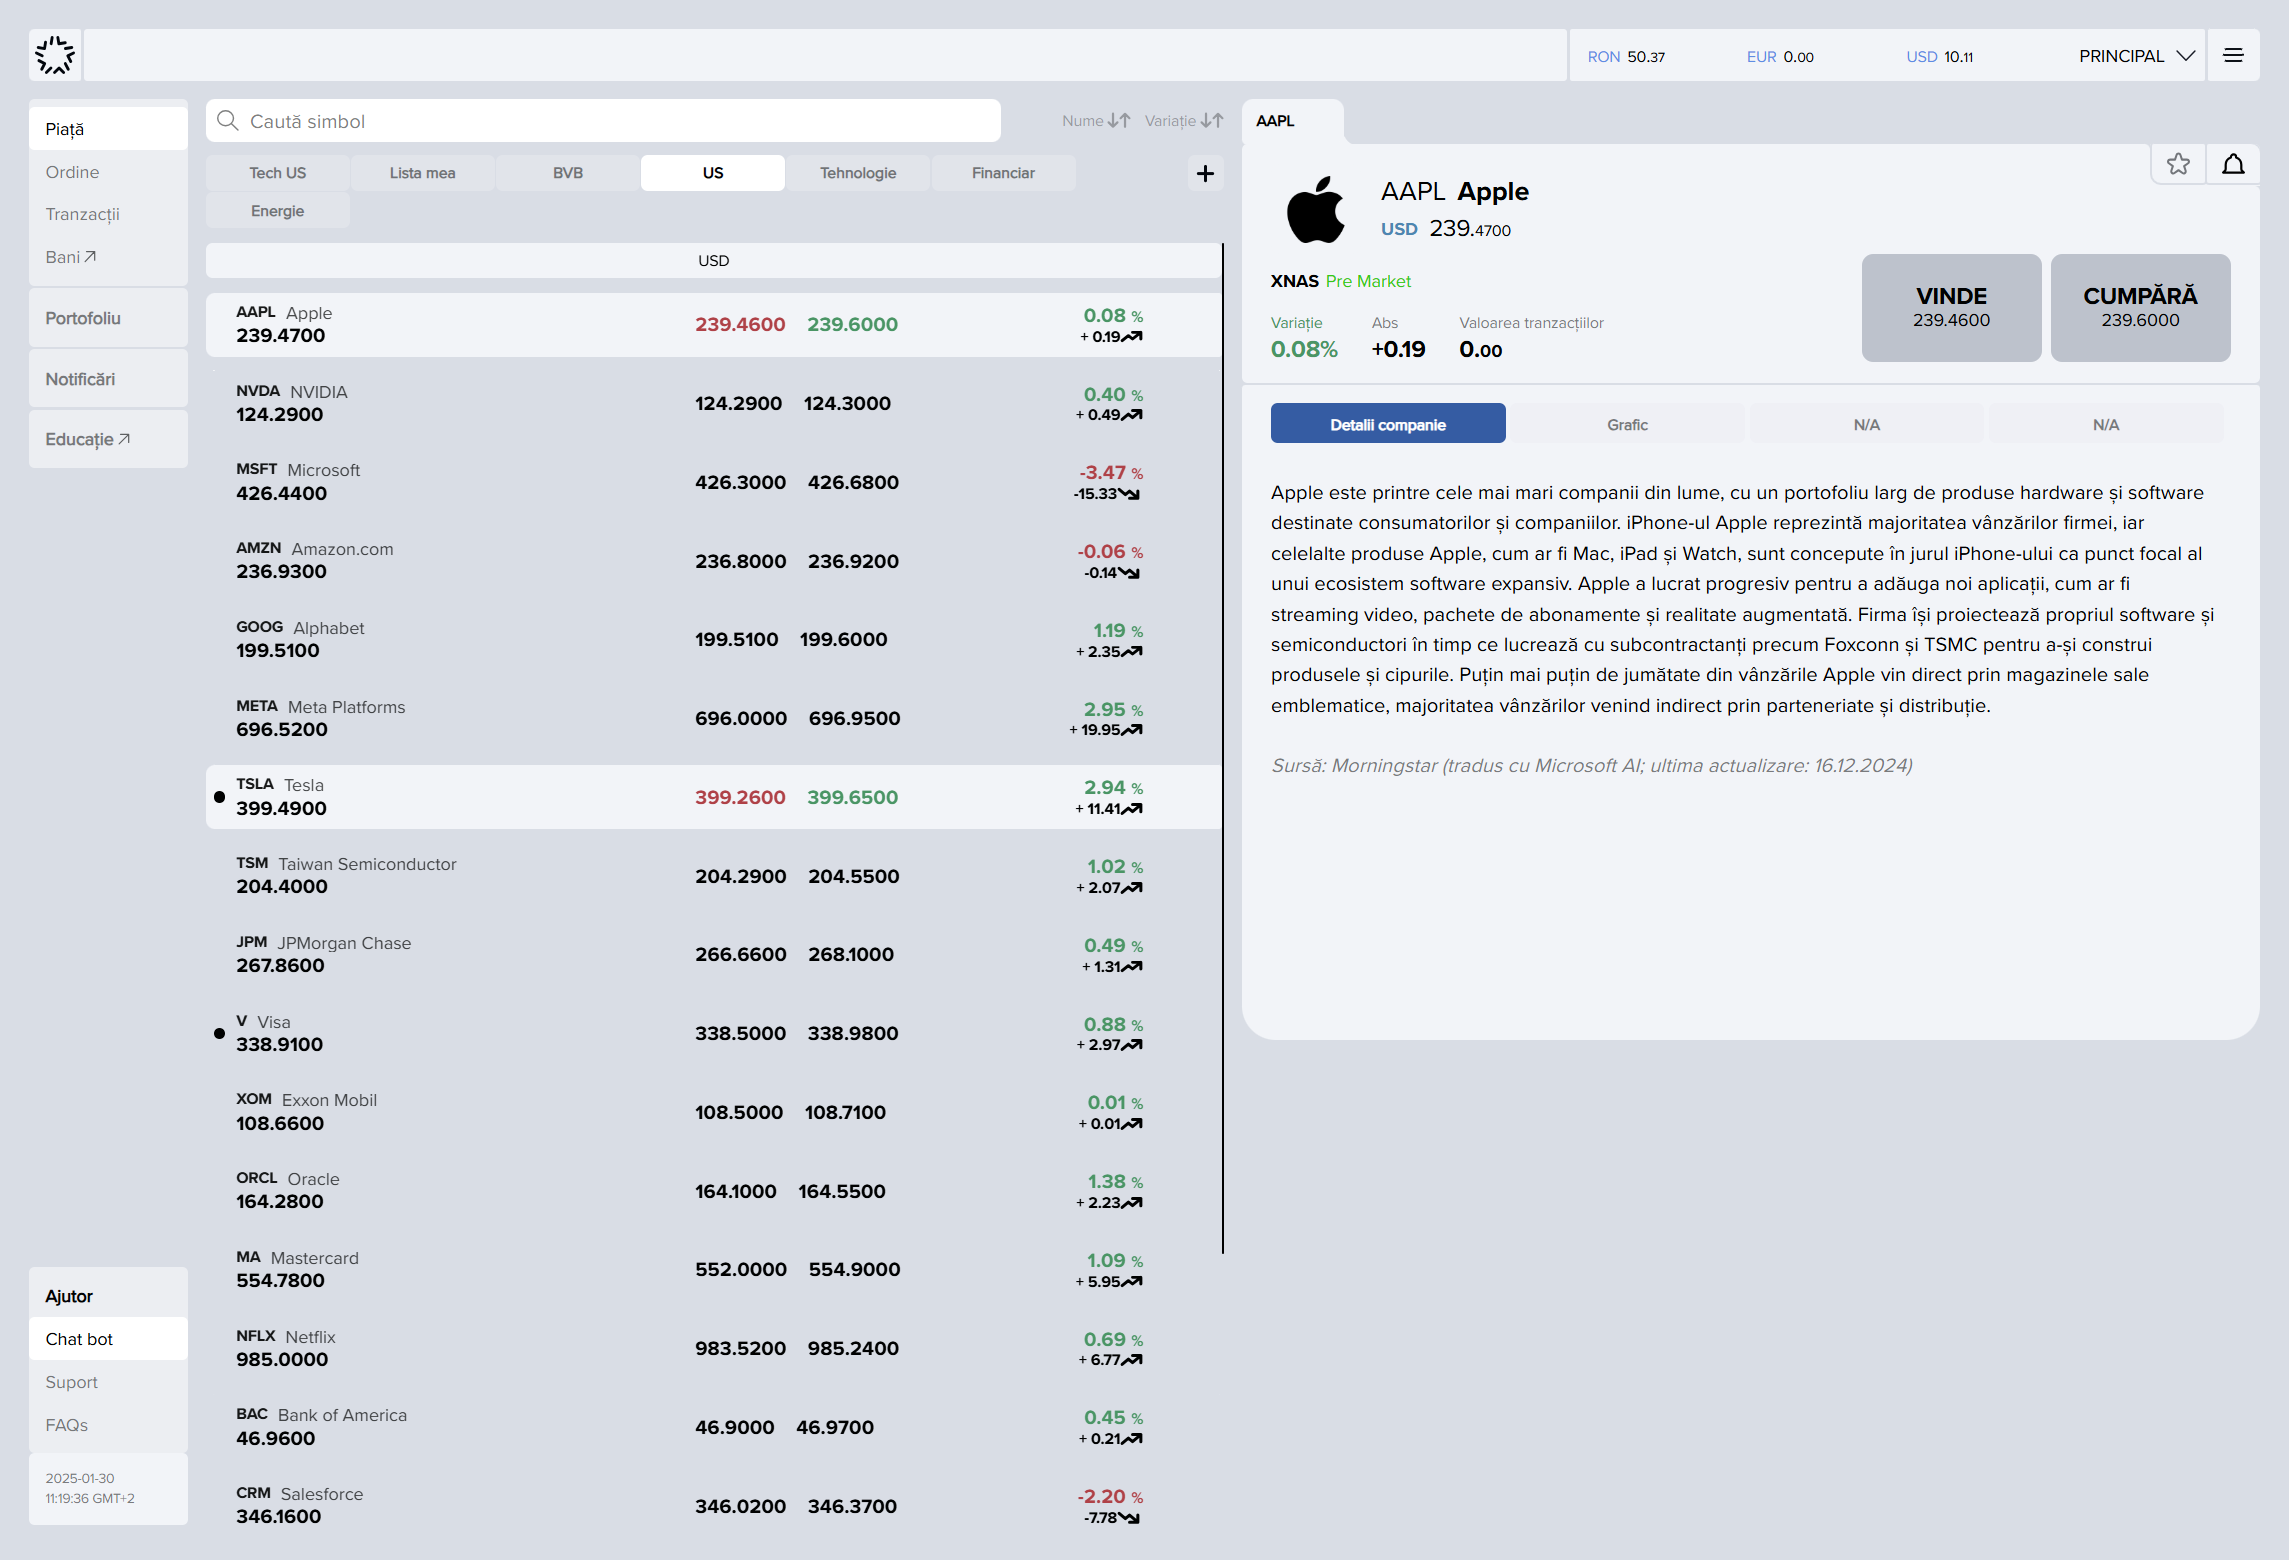The height and width of the screenshot is (1560, 2289).
Task: Click the starburst app logo
Action: pyautogui.click(x=55, y=55)
